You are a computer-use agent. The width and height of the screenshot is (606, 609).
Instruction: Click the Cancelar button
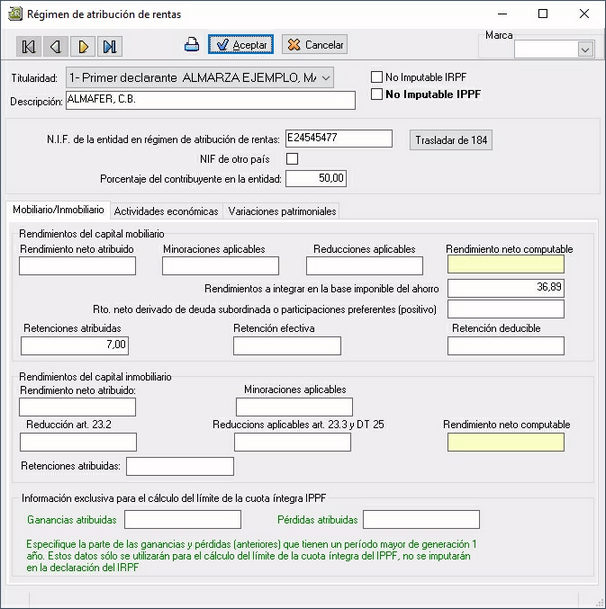(315, 44)
